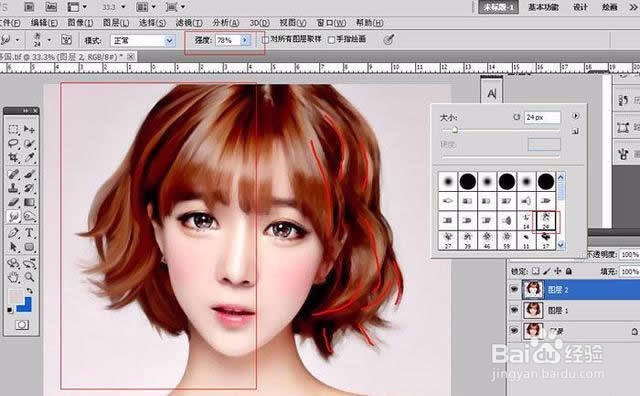
Task: Select the Quick Selection tool
Action: 29,143
